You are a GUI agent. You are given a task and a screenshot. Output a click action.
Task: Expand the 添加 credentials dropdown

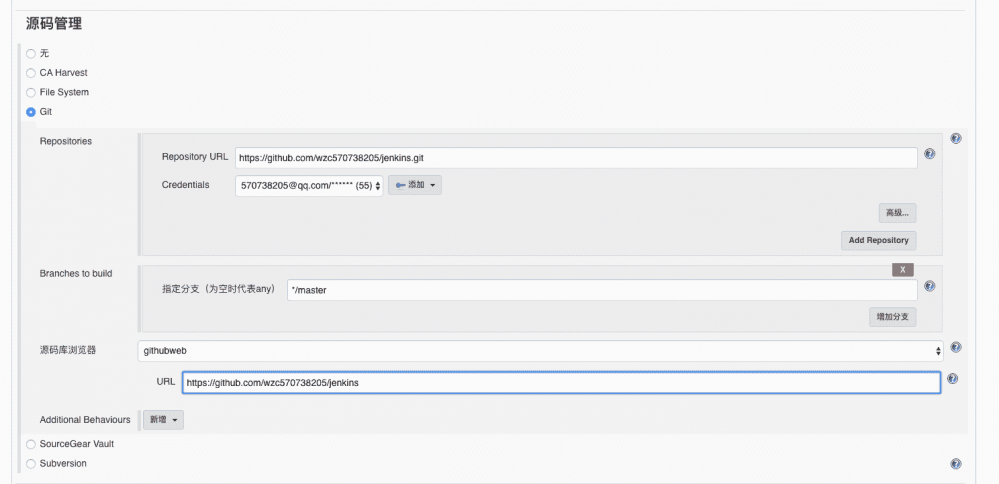tap(415, 185)
